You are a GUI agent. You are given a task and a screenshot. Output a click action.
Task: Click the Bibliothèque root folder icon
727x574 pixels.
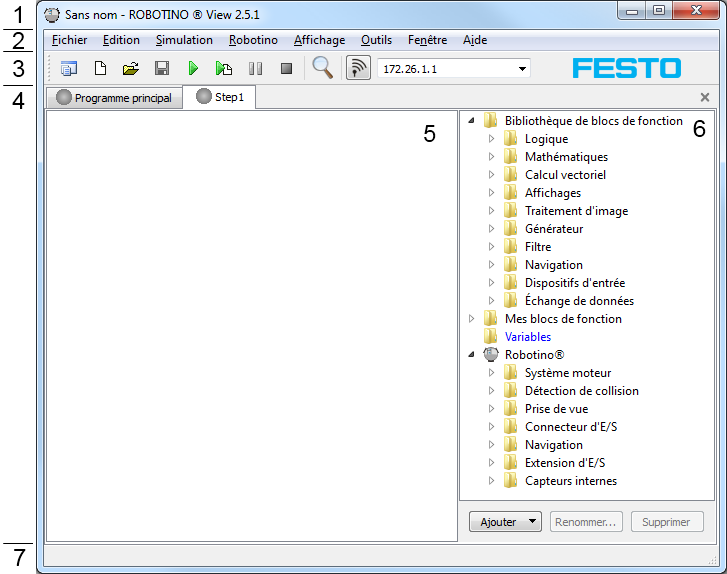pos(491,120)
